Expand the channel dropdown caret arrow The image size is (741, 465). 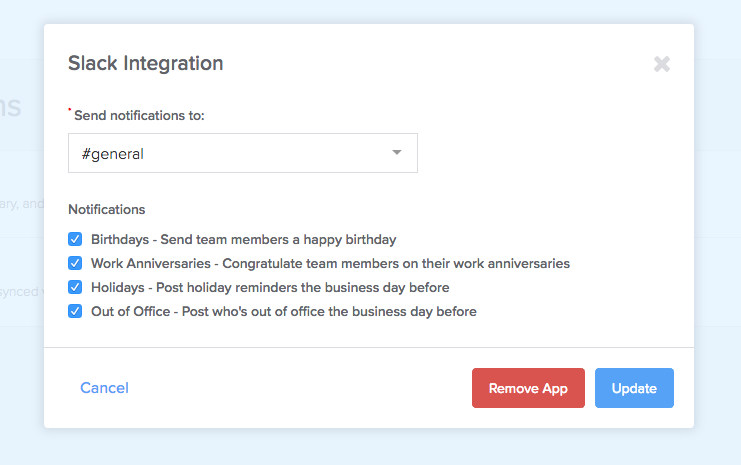tap(396, 152)
